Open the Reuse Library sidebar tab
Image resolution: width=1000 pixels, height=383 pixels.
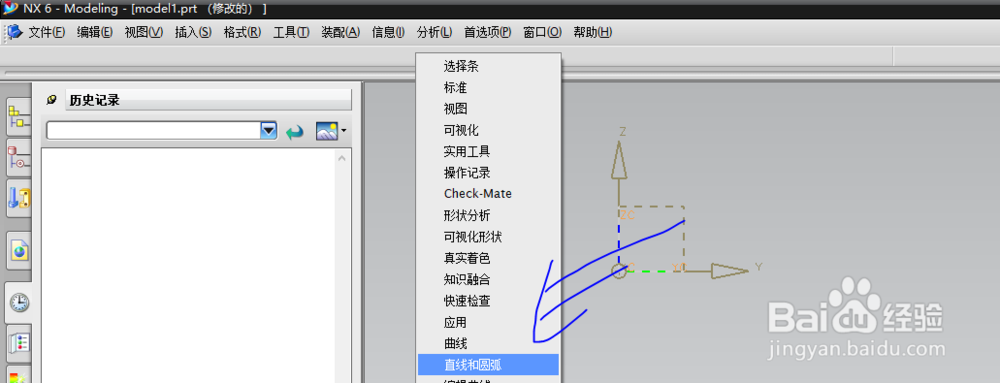click(18, 198)
